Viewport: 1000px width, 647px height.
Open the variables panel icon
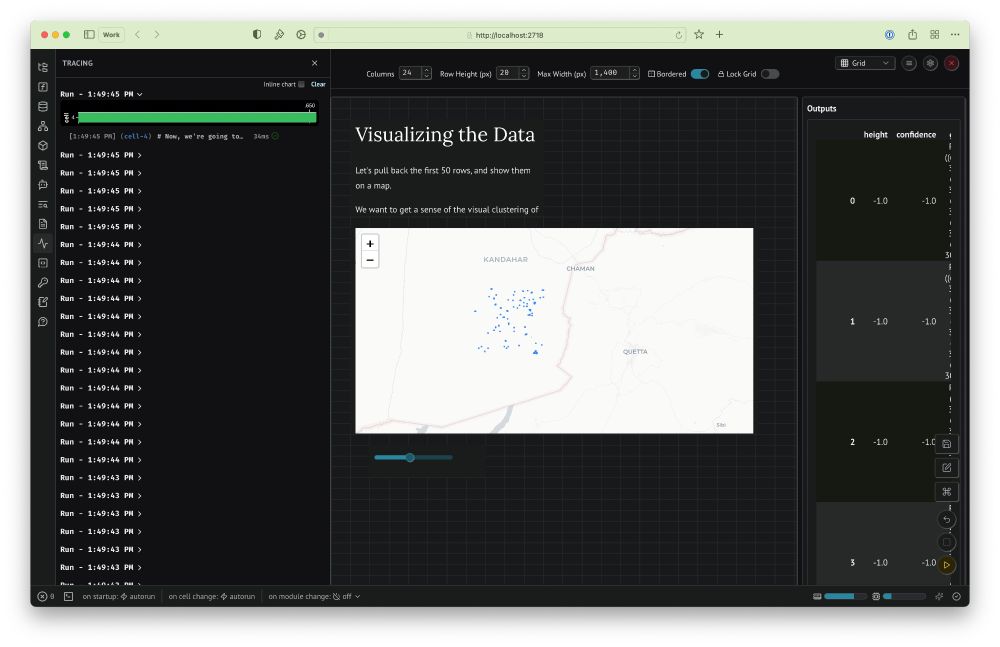[x=43, y=87]
